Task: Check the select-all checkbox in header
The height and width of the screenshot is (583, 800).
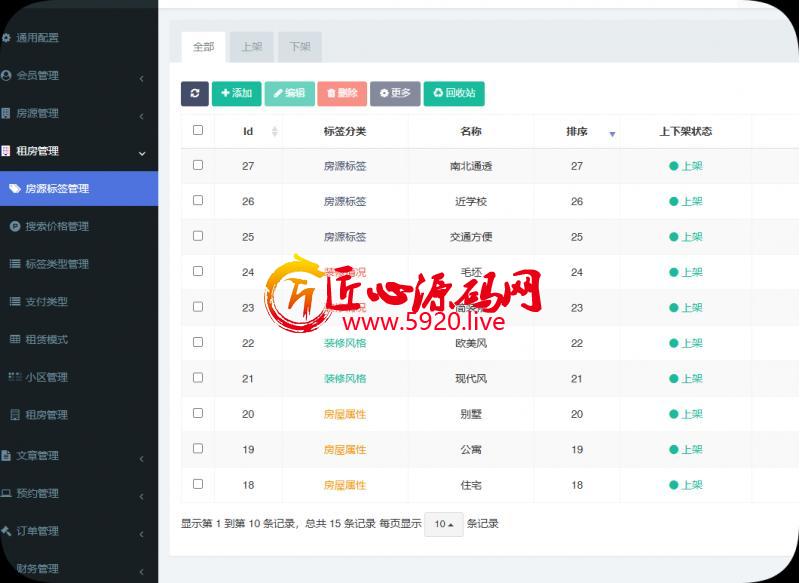Action: (198, 130)
